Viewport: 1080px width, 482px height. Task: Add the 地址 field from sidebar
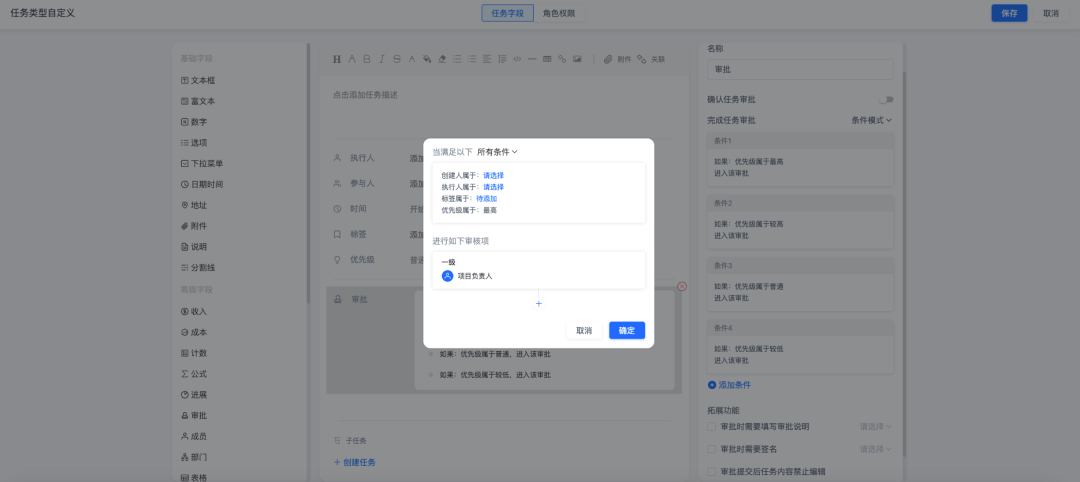194,205
